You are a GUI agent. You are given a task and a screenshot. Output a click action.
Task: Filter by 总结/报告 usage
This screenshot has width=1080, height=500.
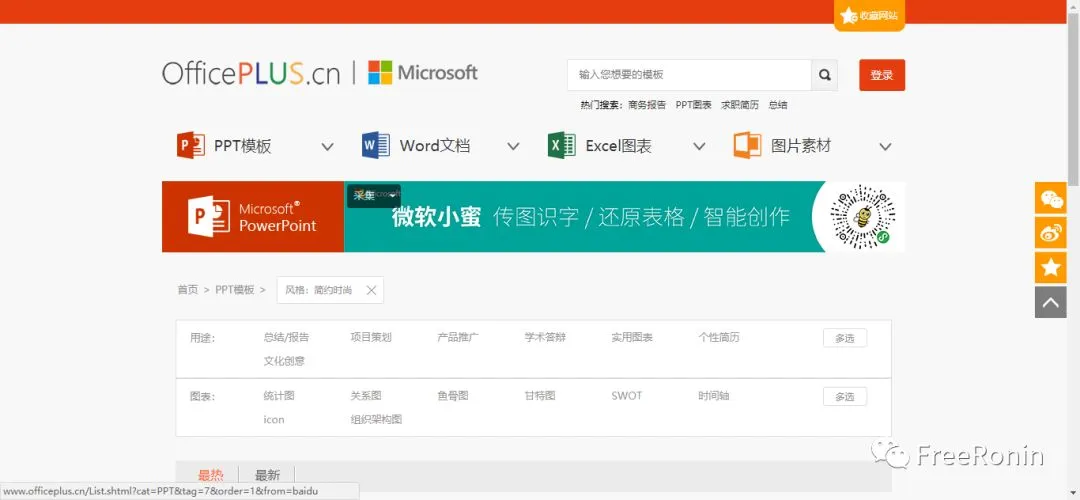286,337
